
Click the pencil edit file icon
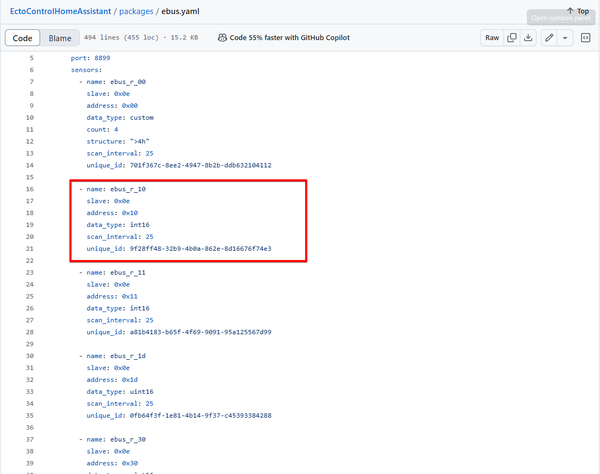coord(549,38)
